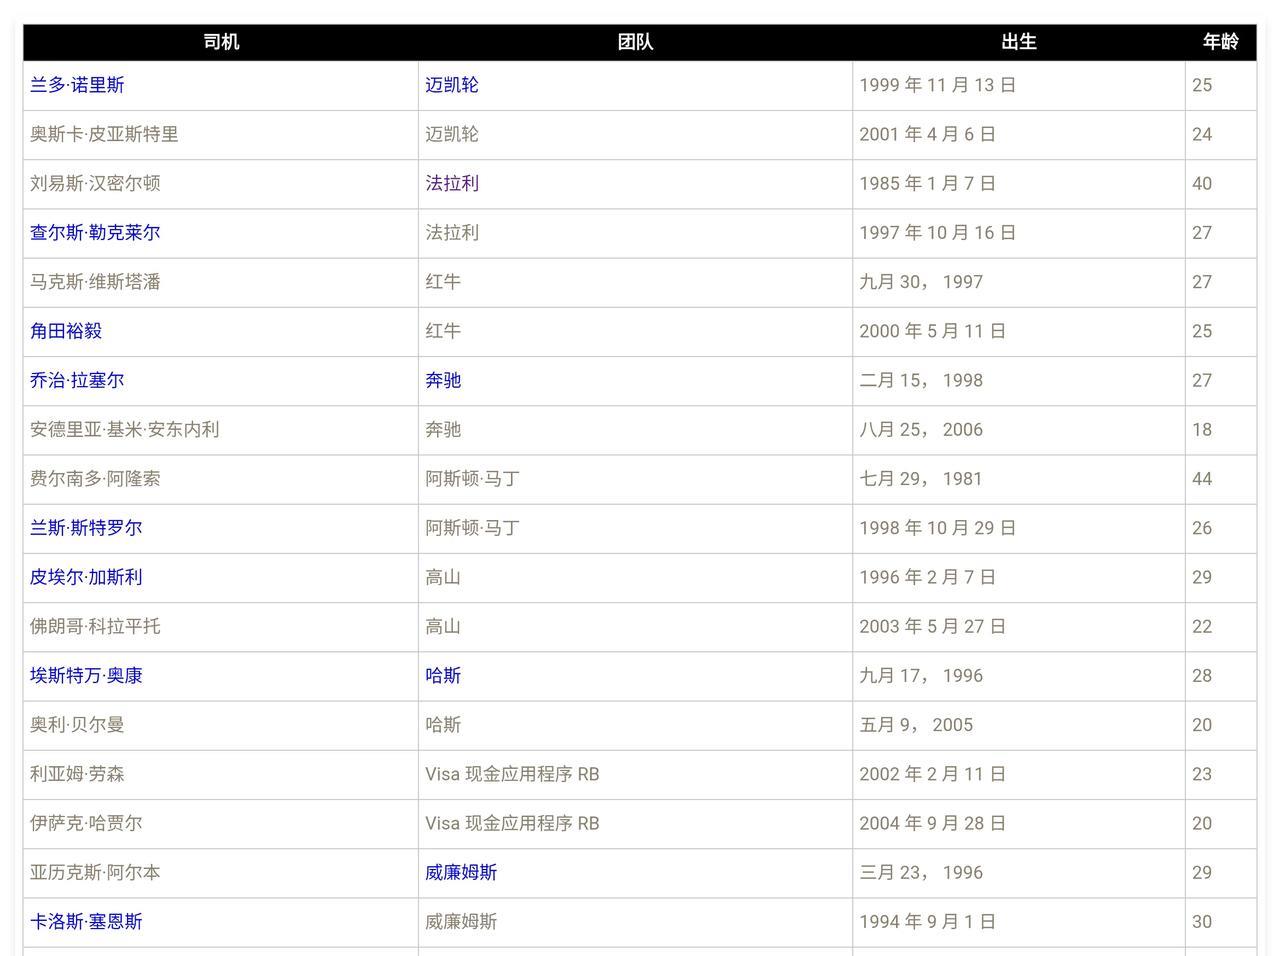
Task: Click the 乔治·拉塞尔 driver link
Action: point(77,380)
